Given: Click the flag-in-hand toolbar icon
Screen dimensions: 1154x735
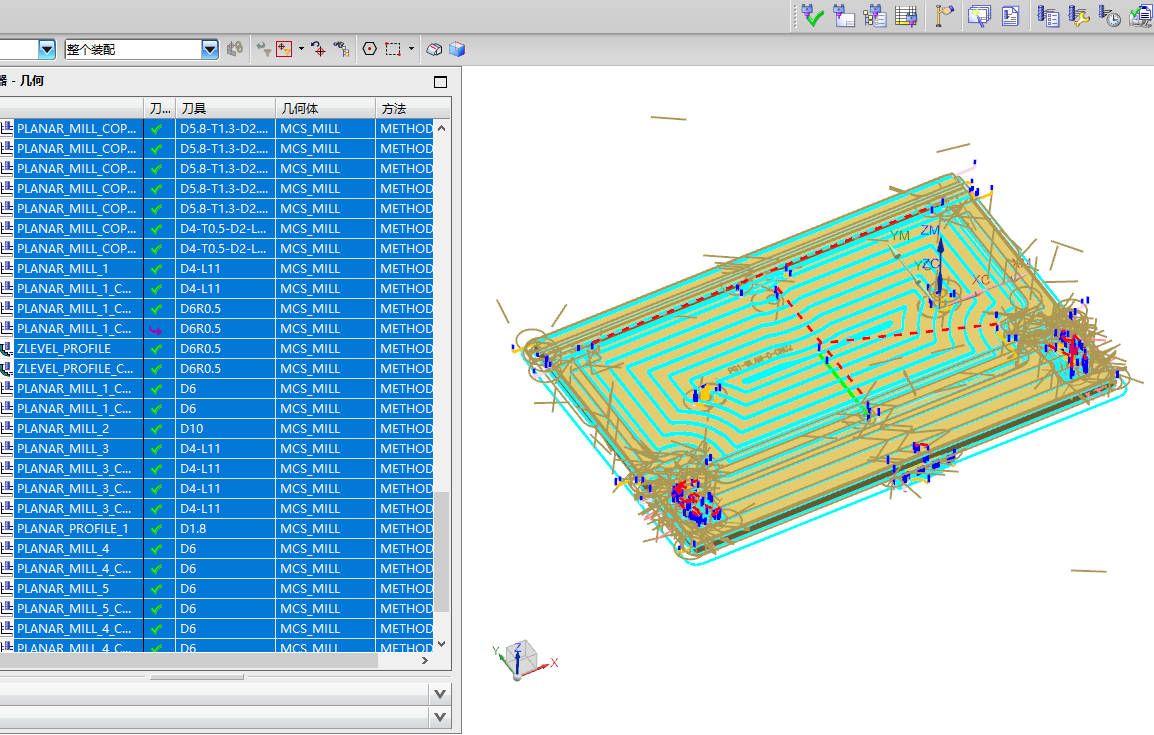Looking at the screenshot, I should coord(944,15).
